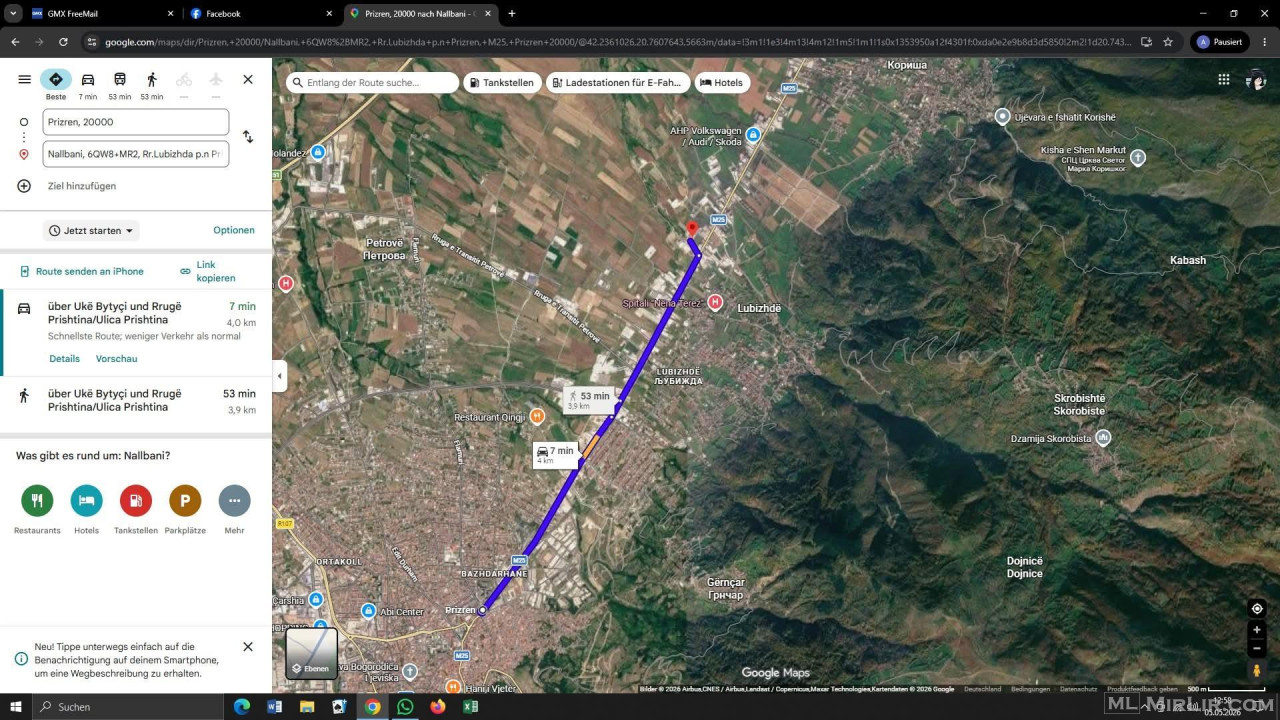Open the Parkplätze nearby category
The image size is (1280, 720).
[185, 500]
